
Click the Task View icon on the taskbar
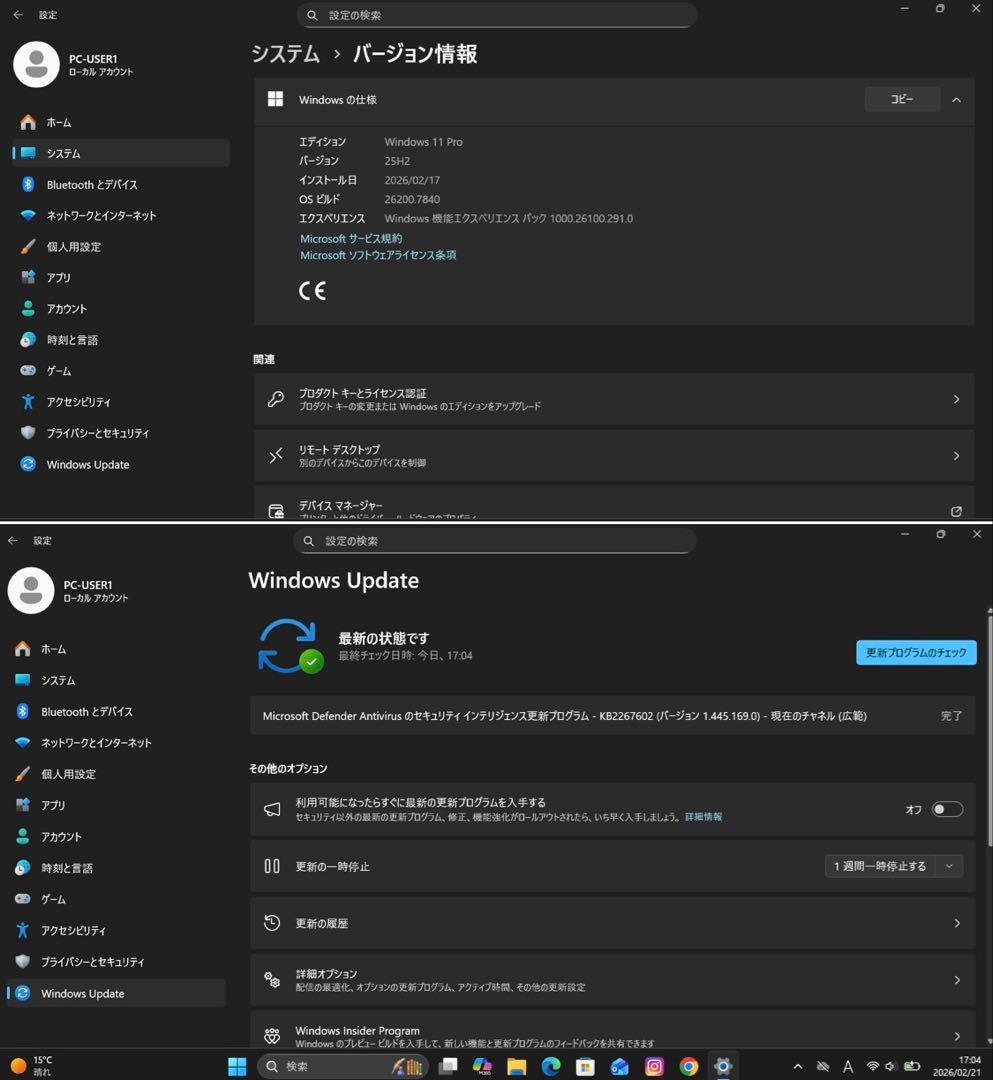[448, 1066]
